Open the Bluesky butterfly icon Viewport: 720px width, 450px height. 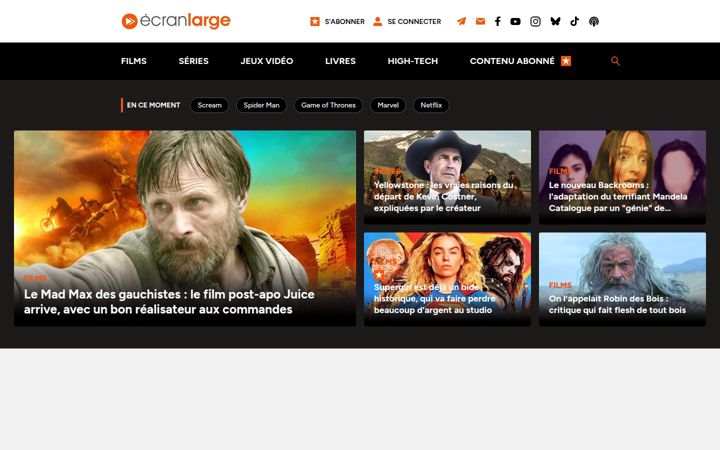pyautogui.click(x=555, y=21)
